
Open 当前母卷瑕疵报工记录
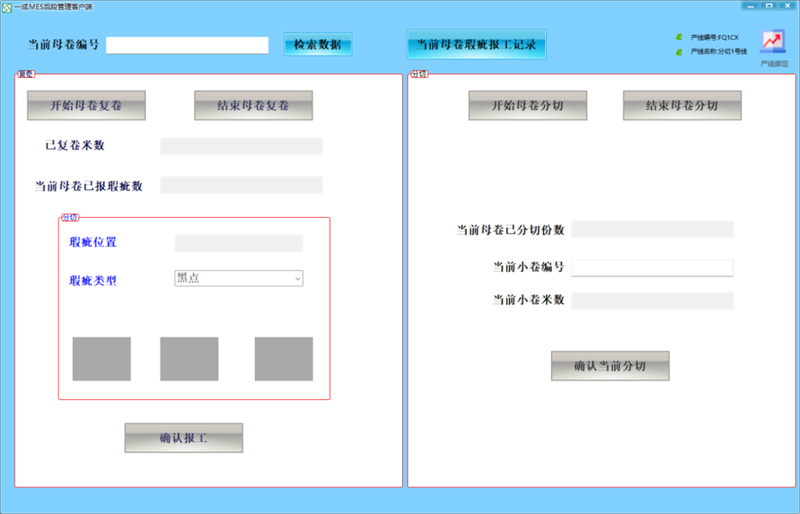coord(476,45)
